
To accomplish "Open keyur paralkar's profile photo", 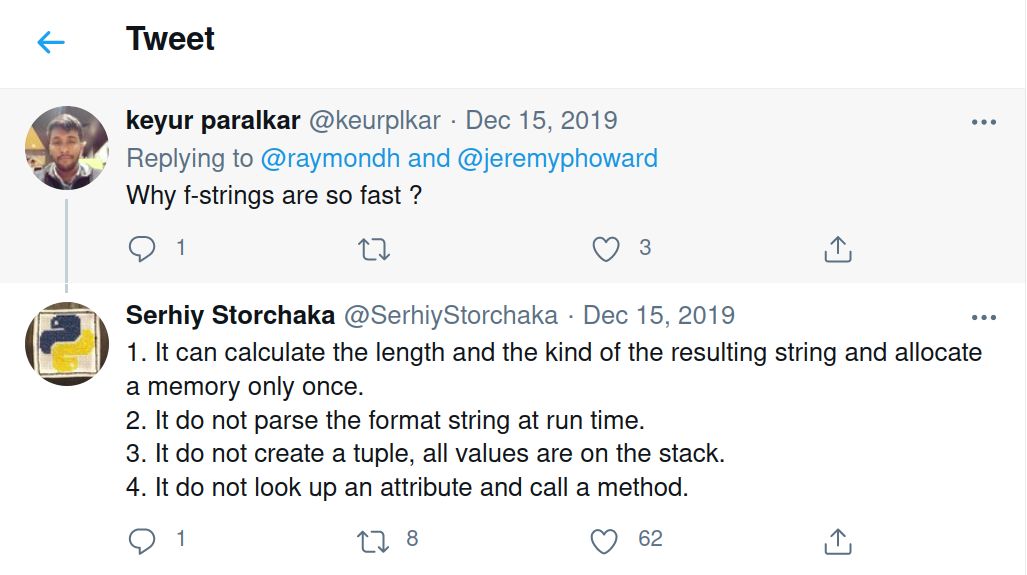I will click(x=67, y=148).
